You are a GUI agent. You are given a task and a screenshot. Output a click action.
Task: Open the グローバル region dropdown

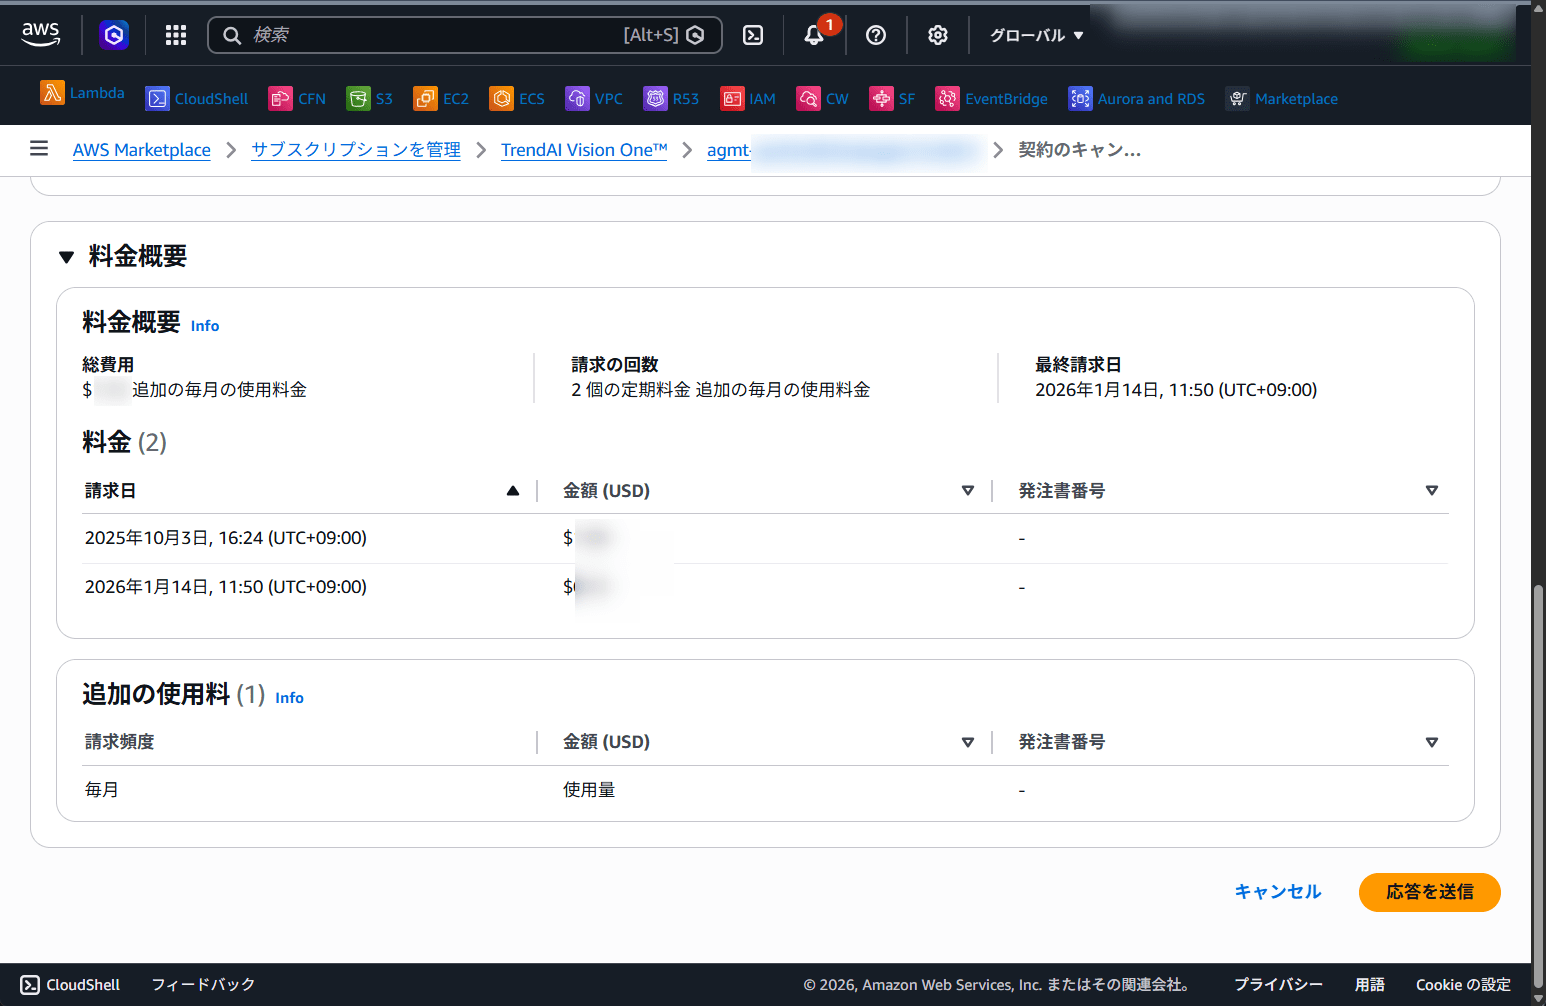[1036, 35]
